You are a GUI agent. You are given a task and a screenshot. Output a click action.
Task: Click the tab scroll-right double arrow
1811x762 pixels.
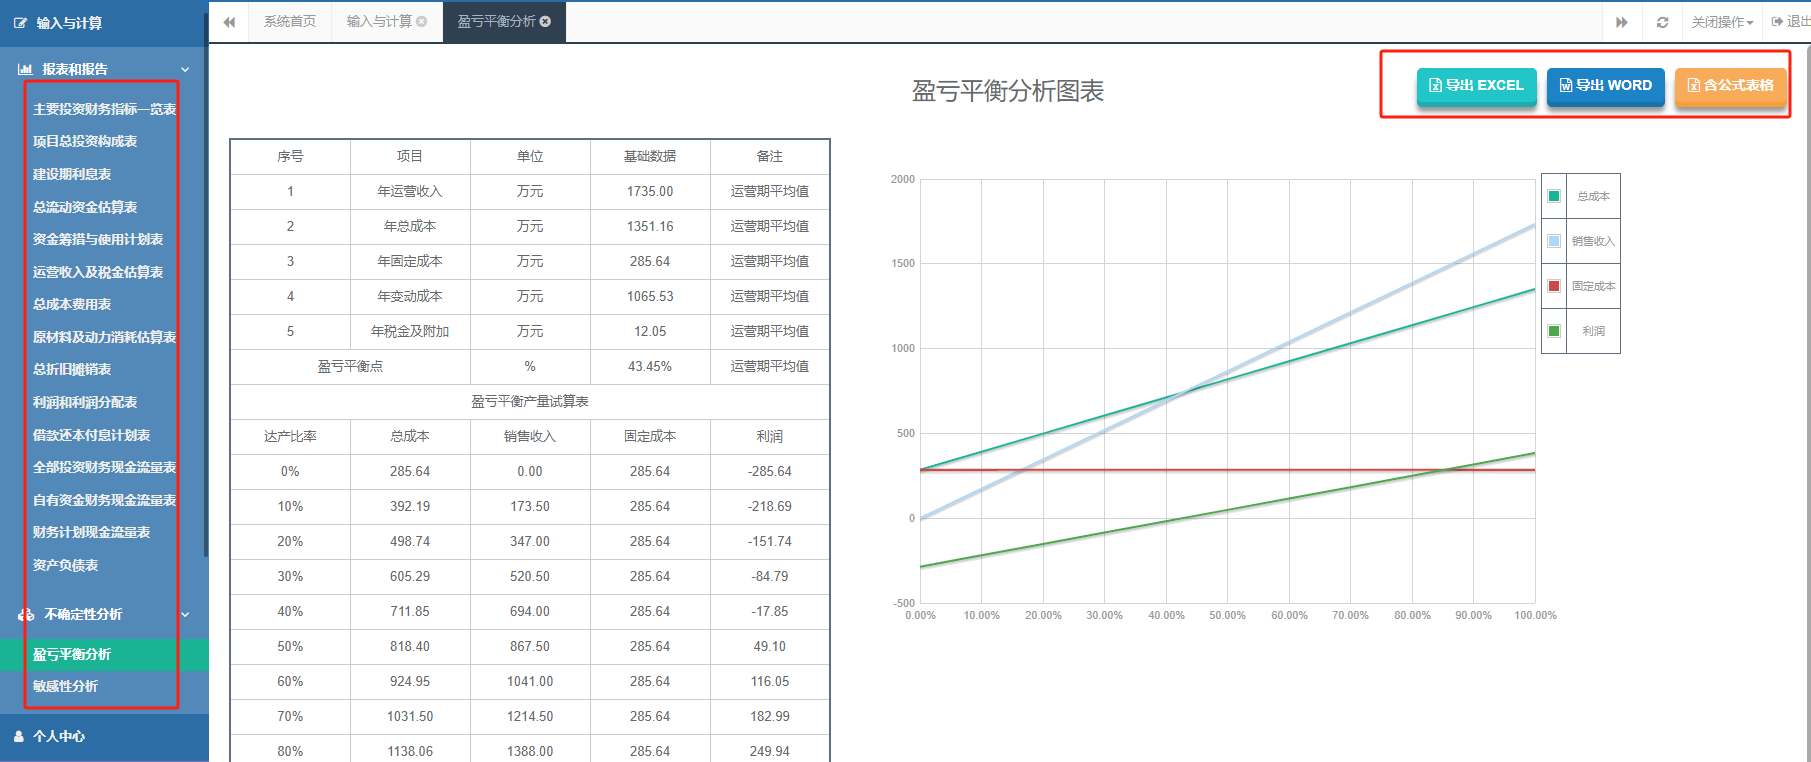tap(1622, 22)
